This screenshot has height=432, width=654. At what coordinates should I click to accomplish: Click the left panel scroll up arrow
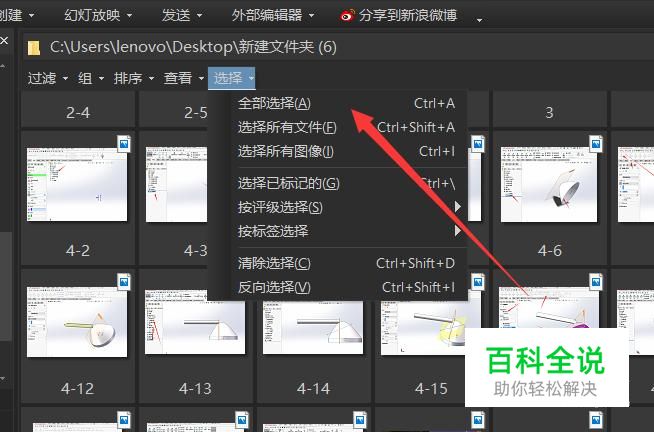click(3, 66)
